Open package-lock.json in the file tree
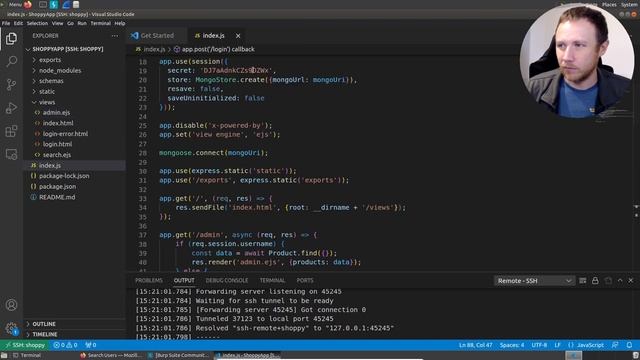The width and height of the screenshot is (640, 360). [x=64, y=176]
